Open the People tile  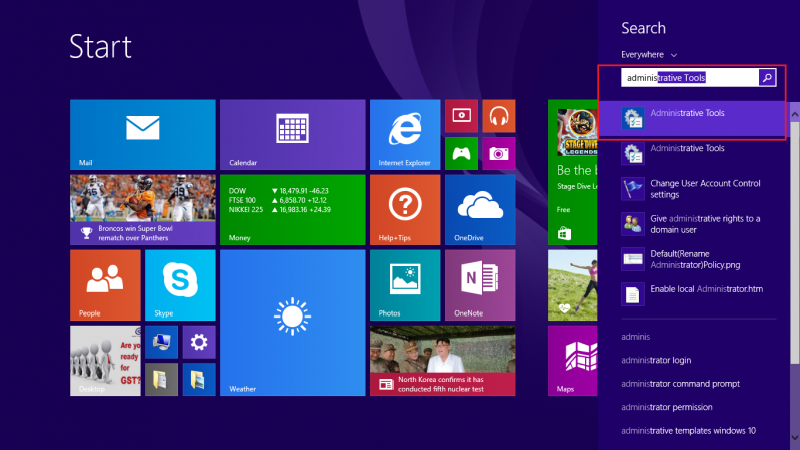point(105,285)
